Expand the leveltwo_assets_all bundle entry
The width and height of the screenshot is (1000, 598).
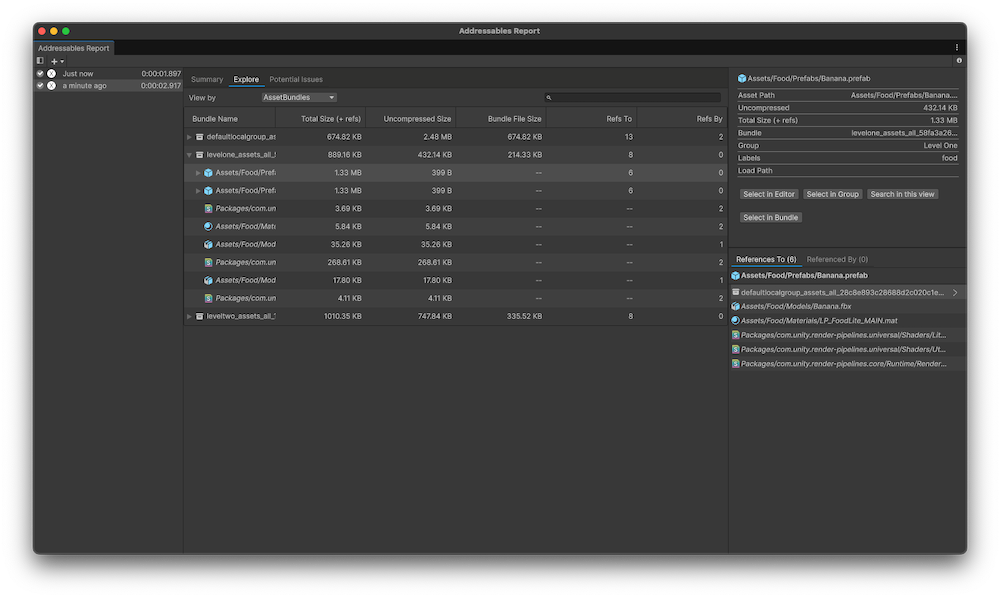coord(189,316)
